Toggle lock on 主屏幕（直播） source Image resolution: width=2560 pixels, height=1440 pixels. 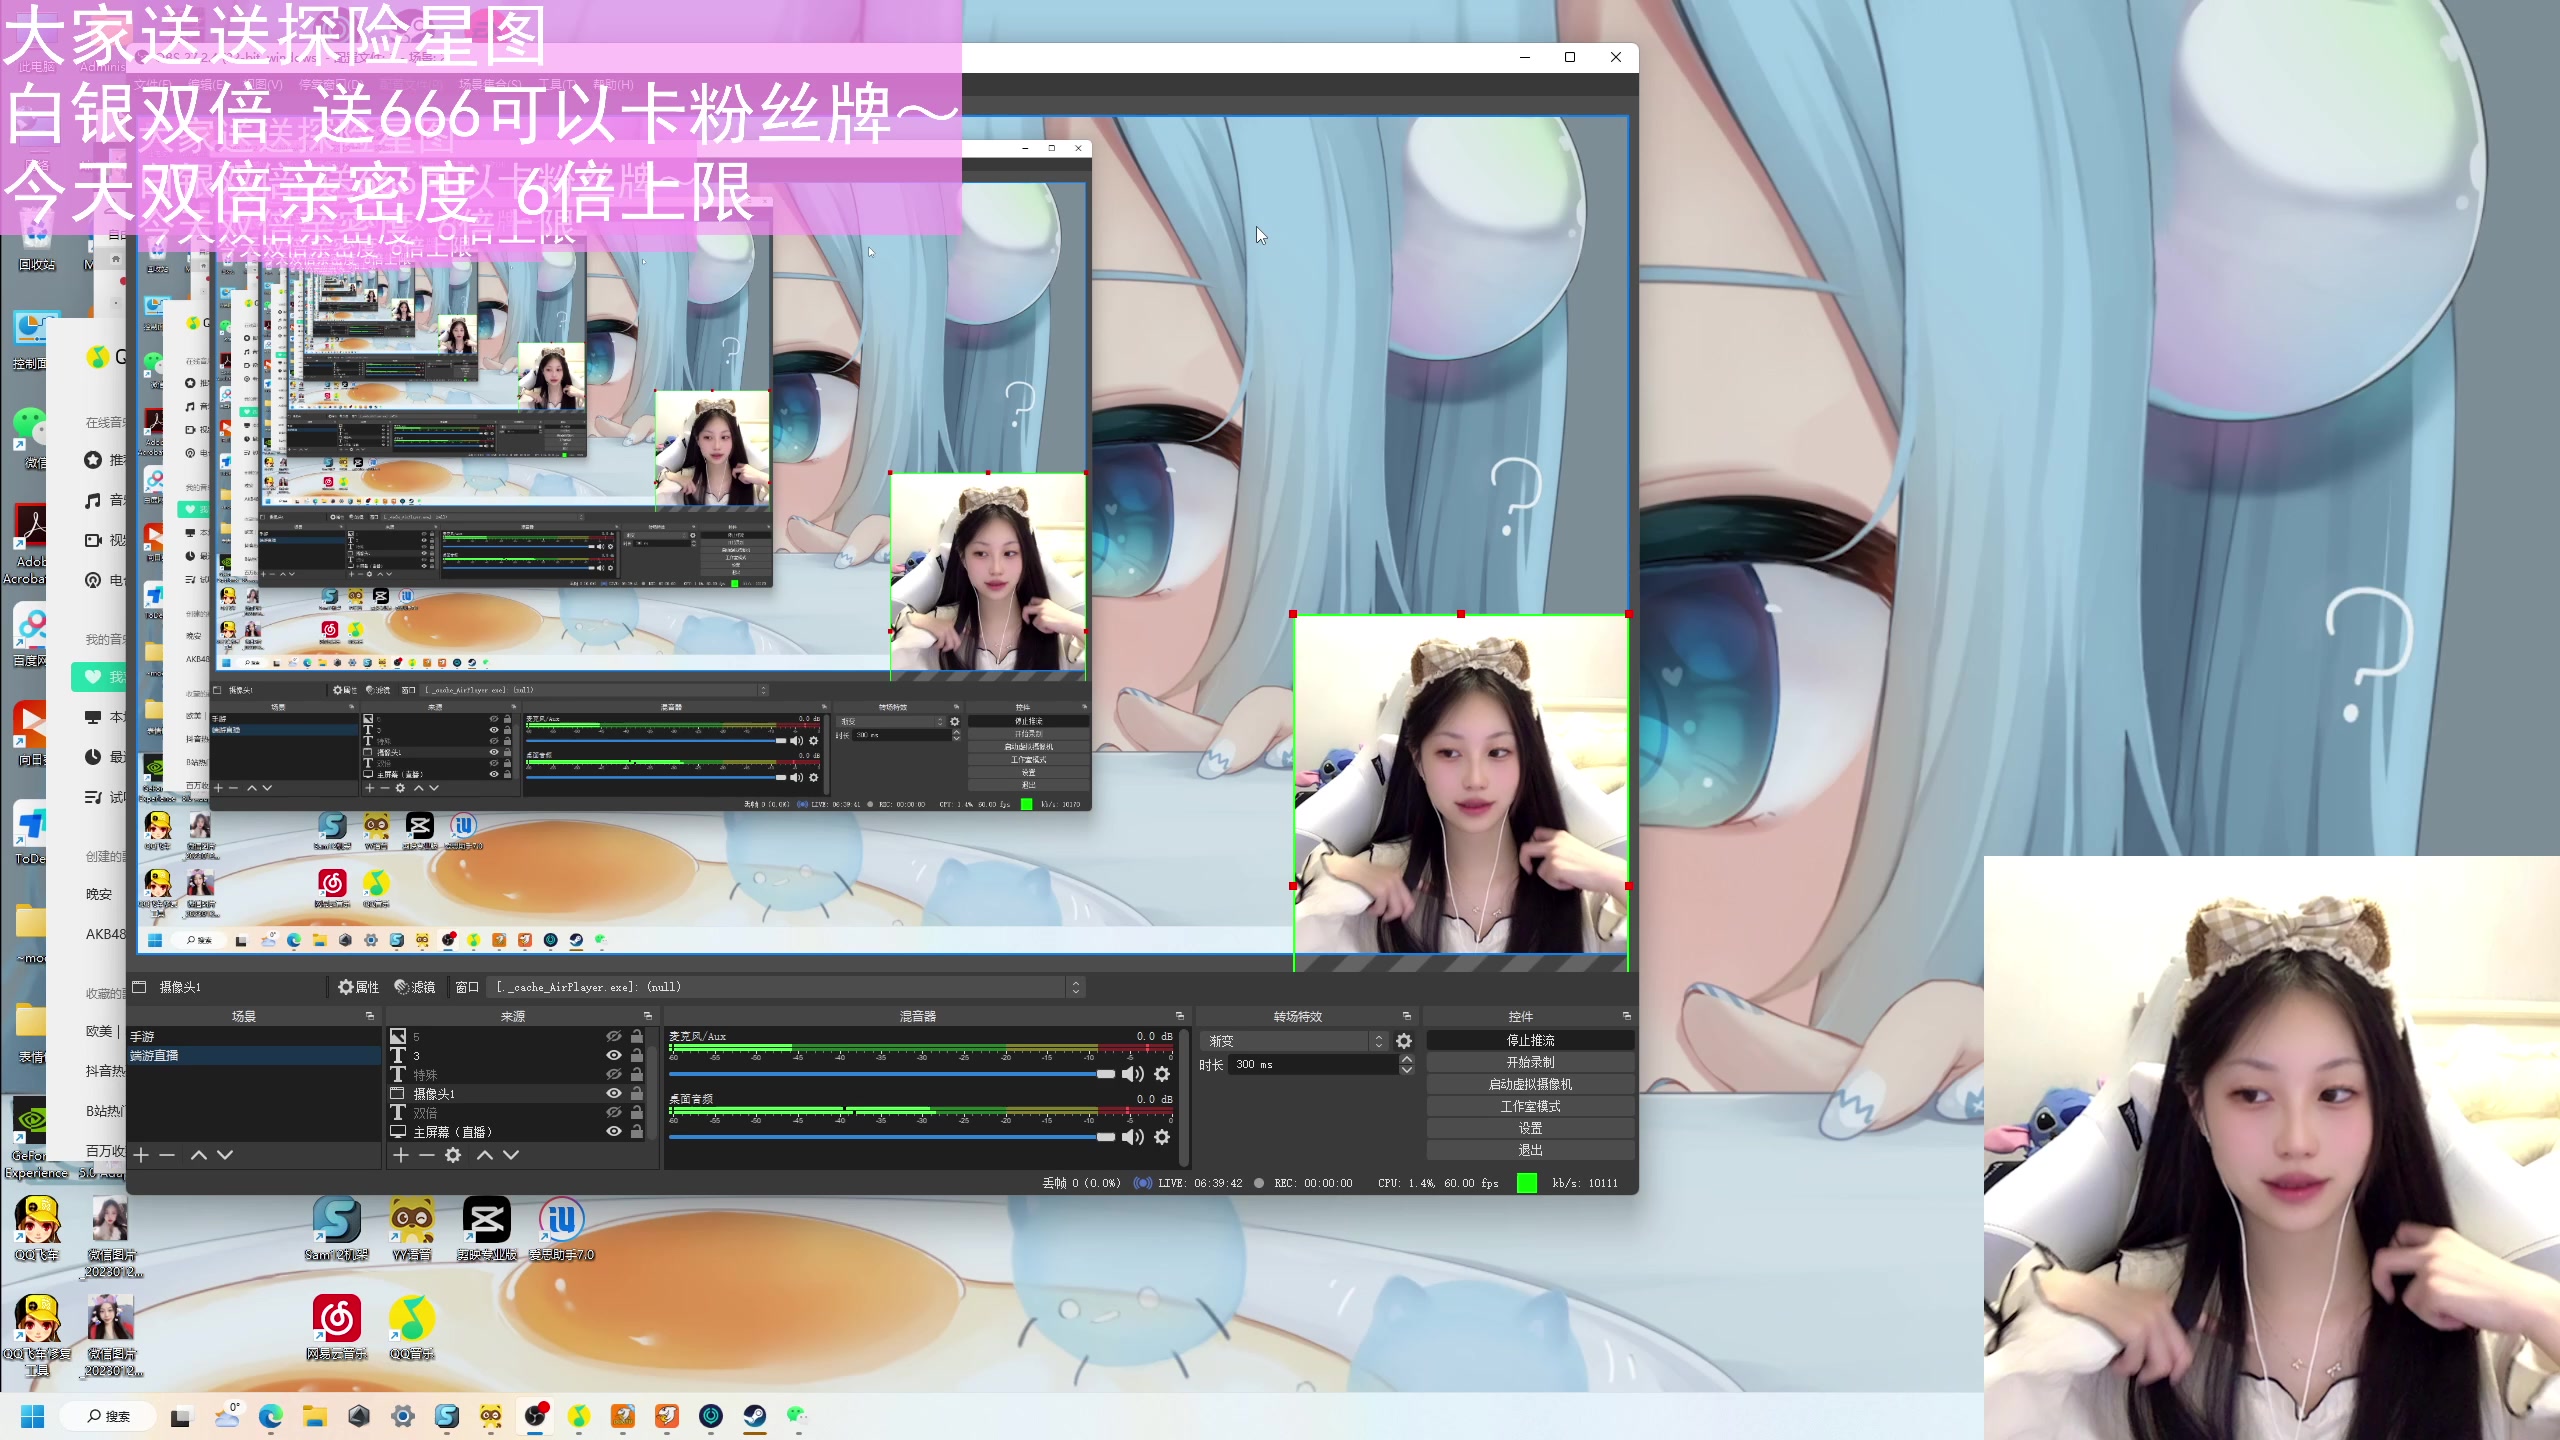pos(637,1131)
